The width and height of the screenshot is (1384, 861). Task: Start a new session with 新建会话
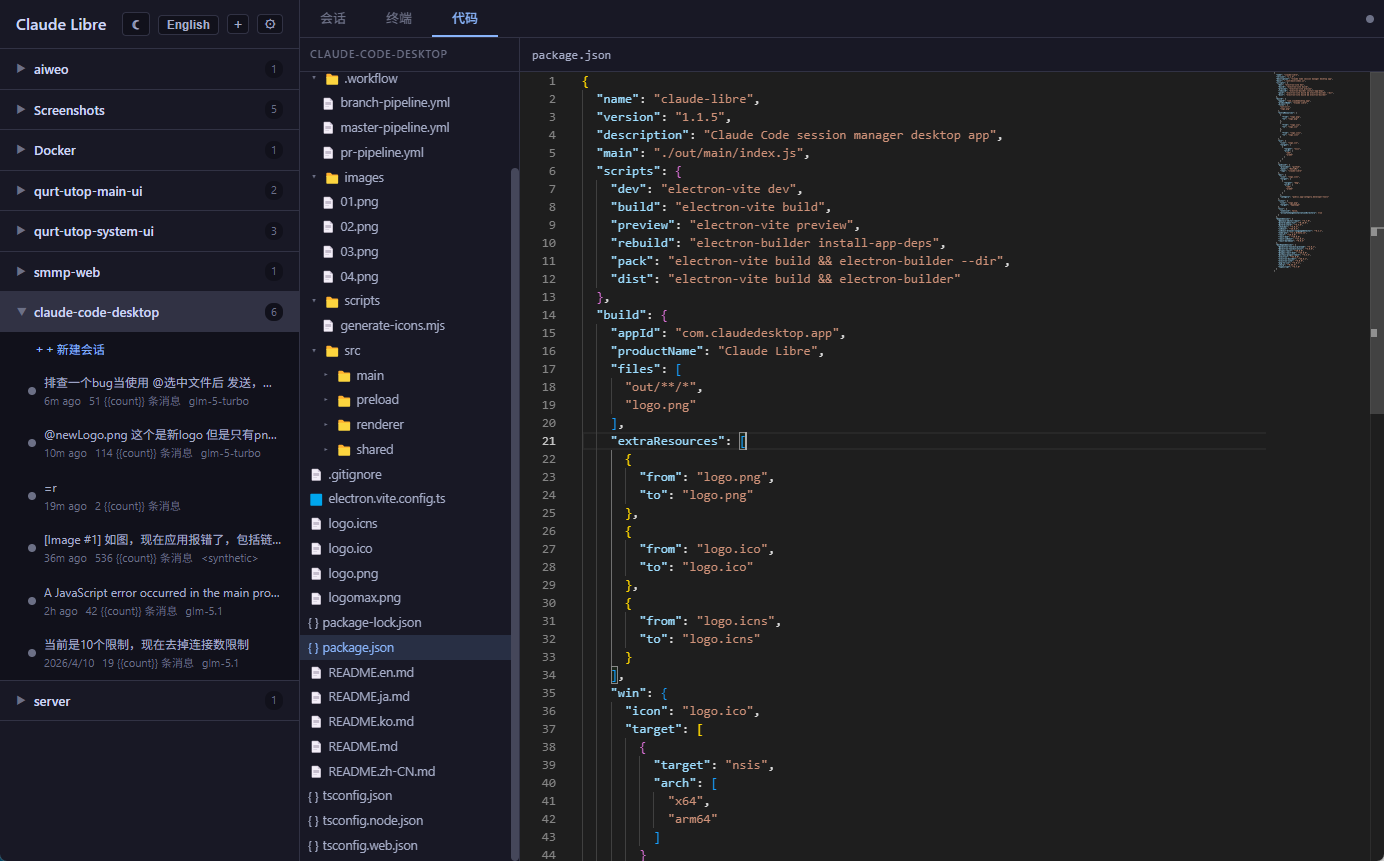click(x=70, y=350)
